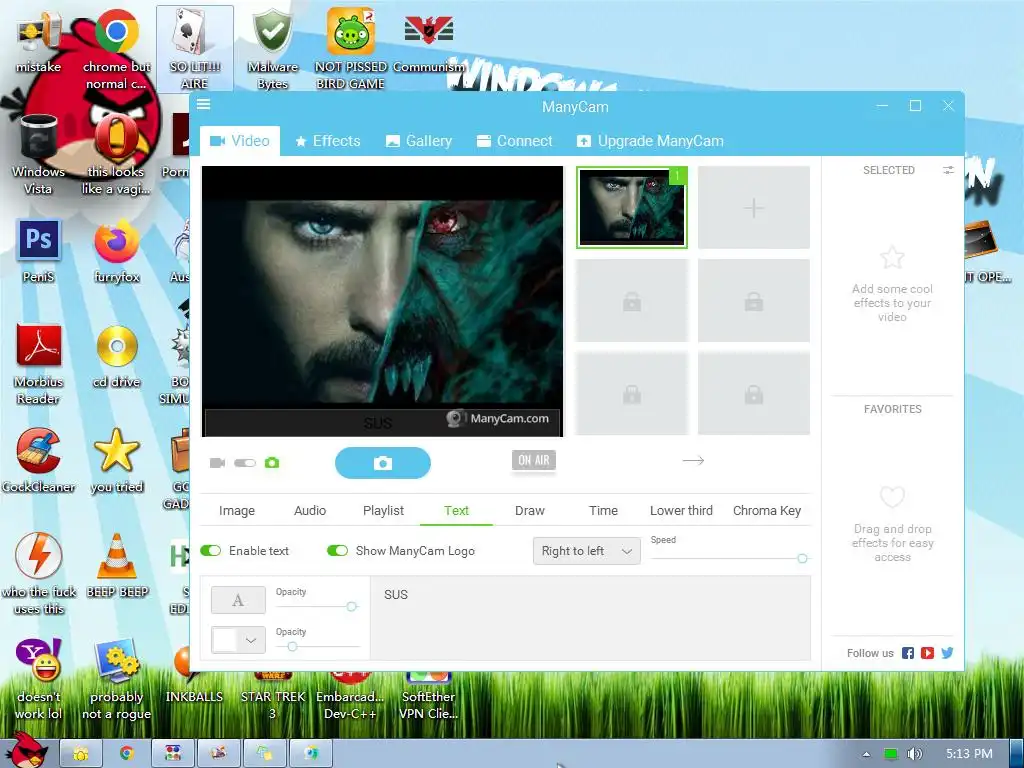
Task: Add a new video source with plus slot
Action: coord(754,208)
